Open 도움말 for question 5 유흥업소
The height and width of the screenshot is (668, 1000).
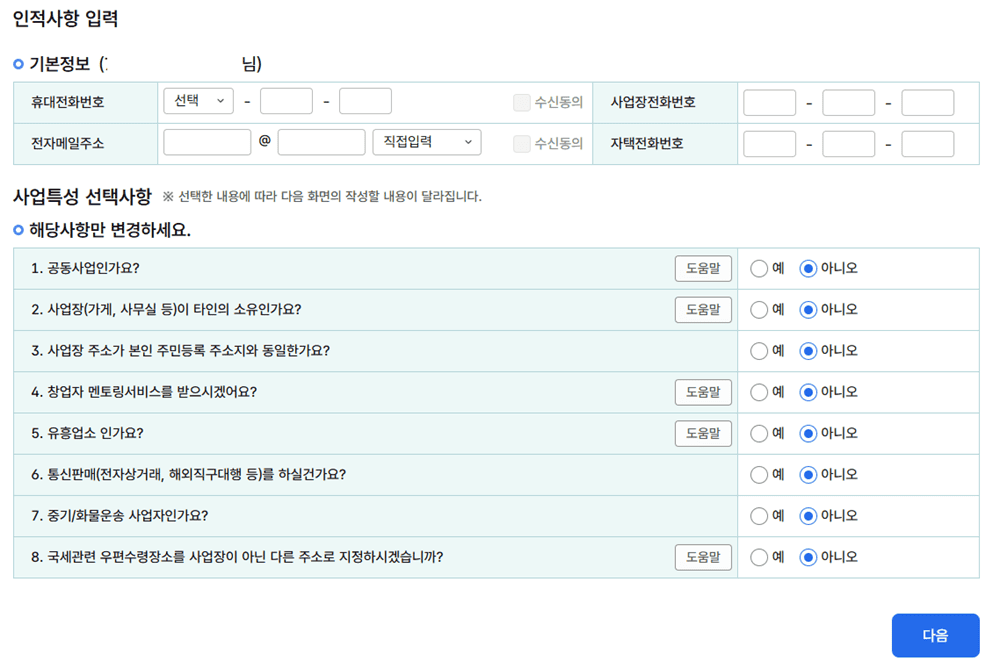[703, 433]
